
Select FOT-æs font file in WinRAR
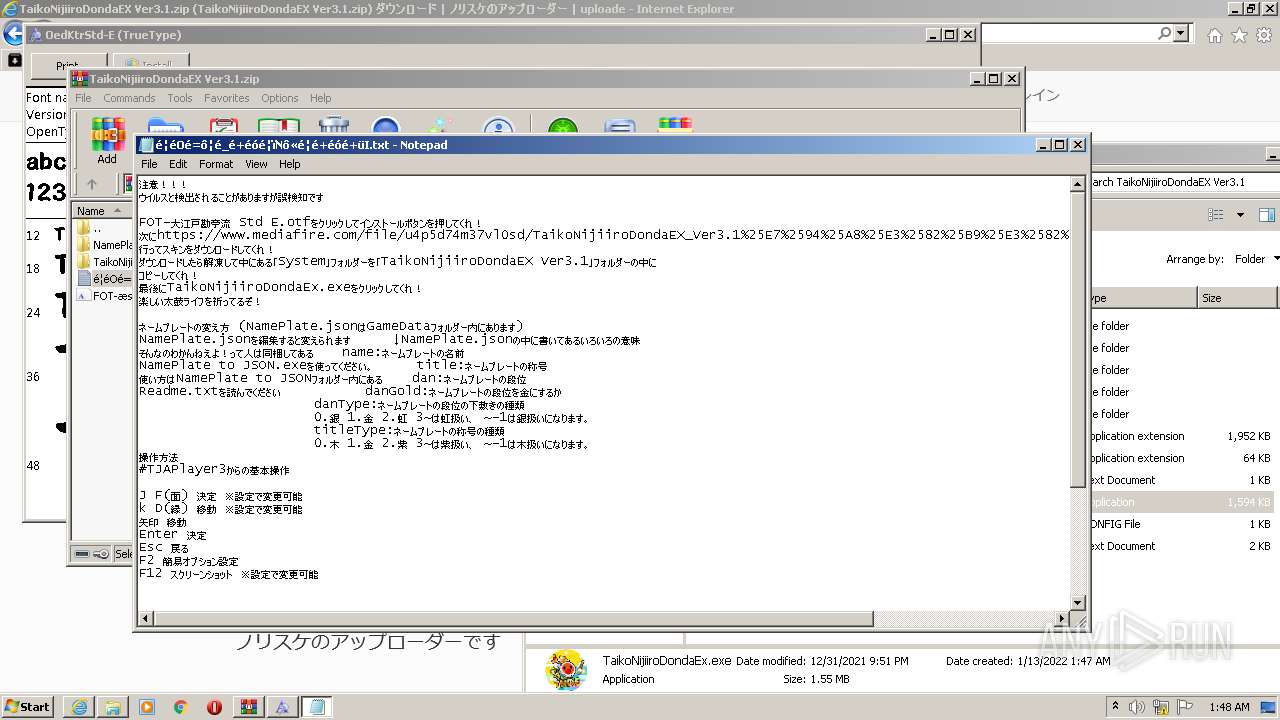tap(104, 296)
